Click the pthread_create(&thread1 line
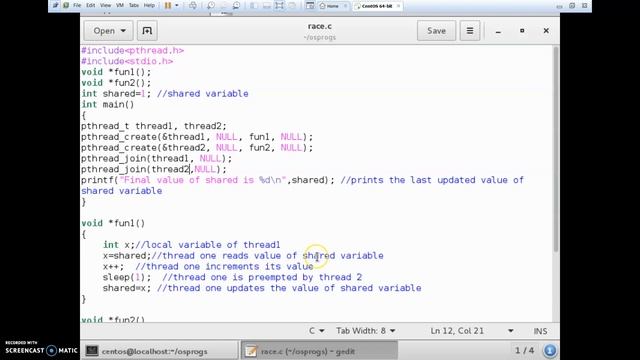This screenshot has width=640, height=360. click(x=197, y=137)
